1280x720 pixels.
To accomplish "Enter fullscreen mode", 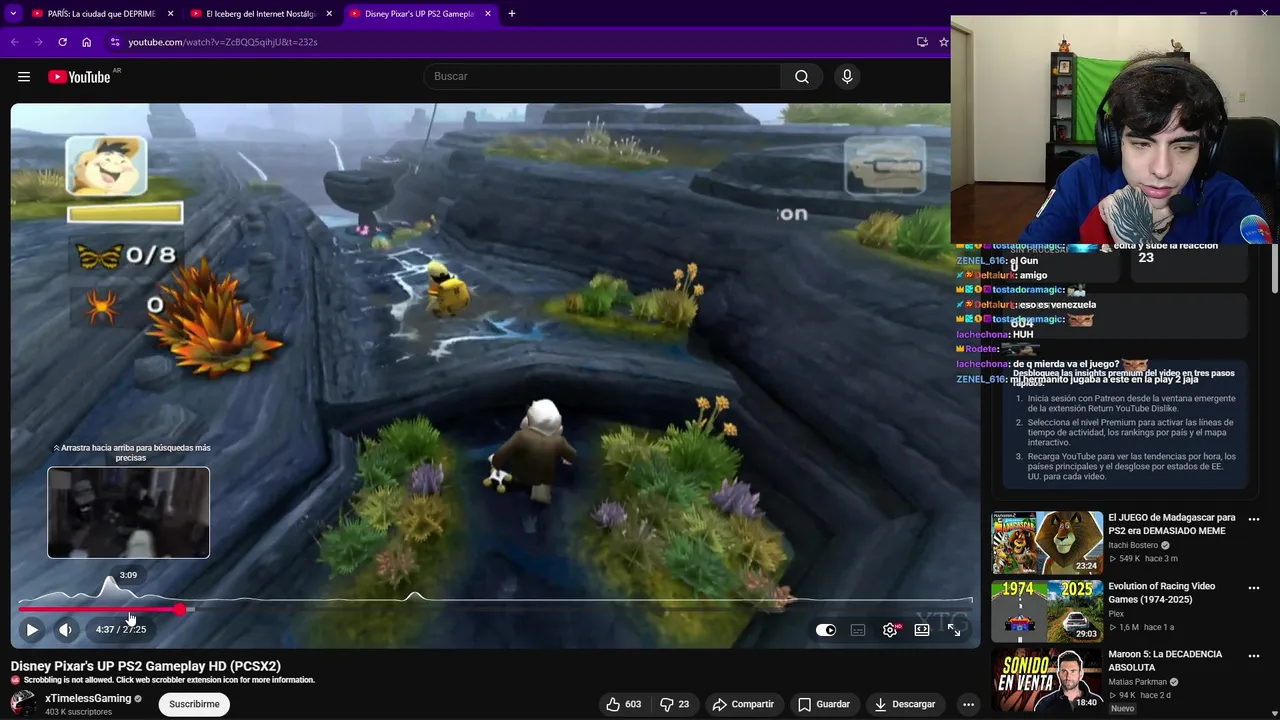I will 954,630.
